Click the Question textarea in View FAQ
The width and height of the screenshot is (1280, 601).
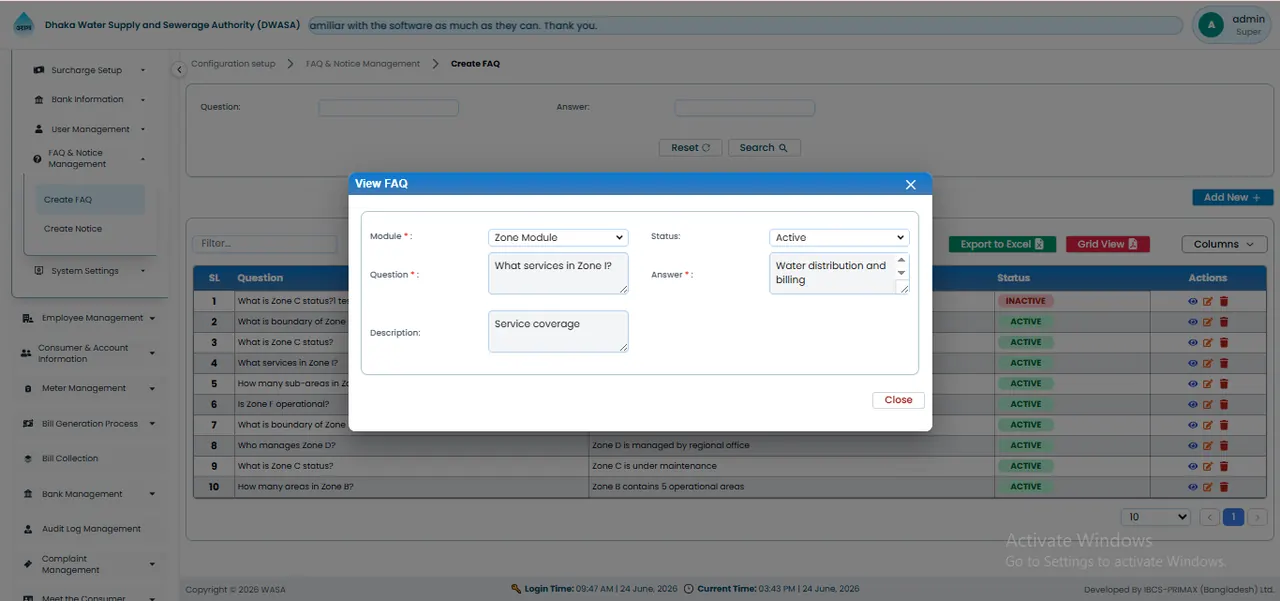(558, 274)
